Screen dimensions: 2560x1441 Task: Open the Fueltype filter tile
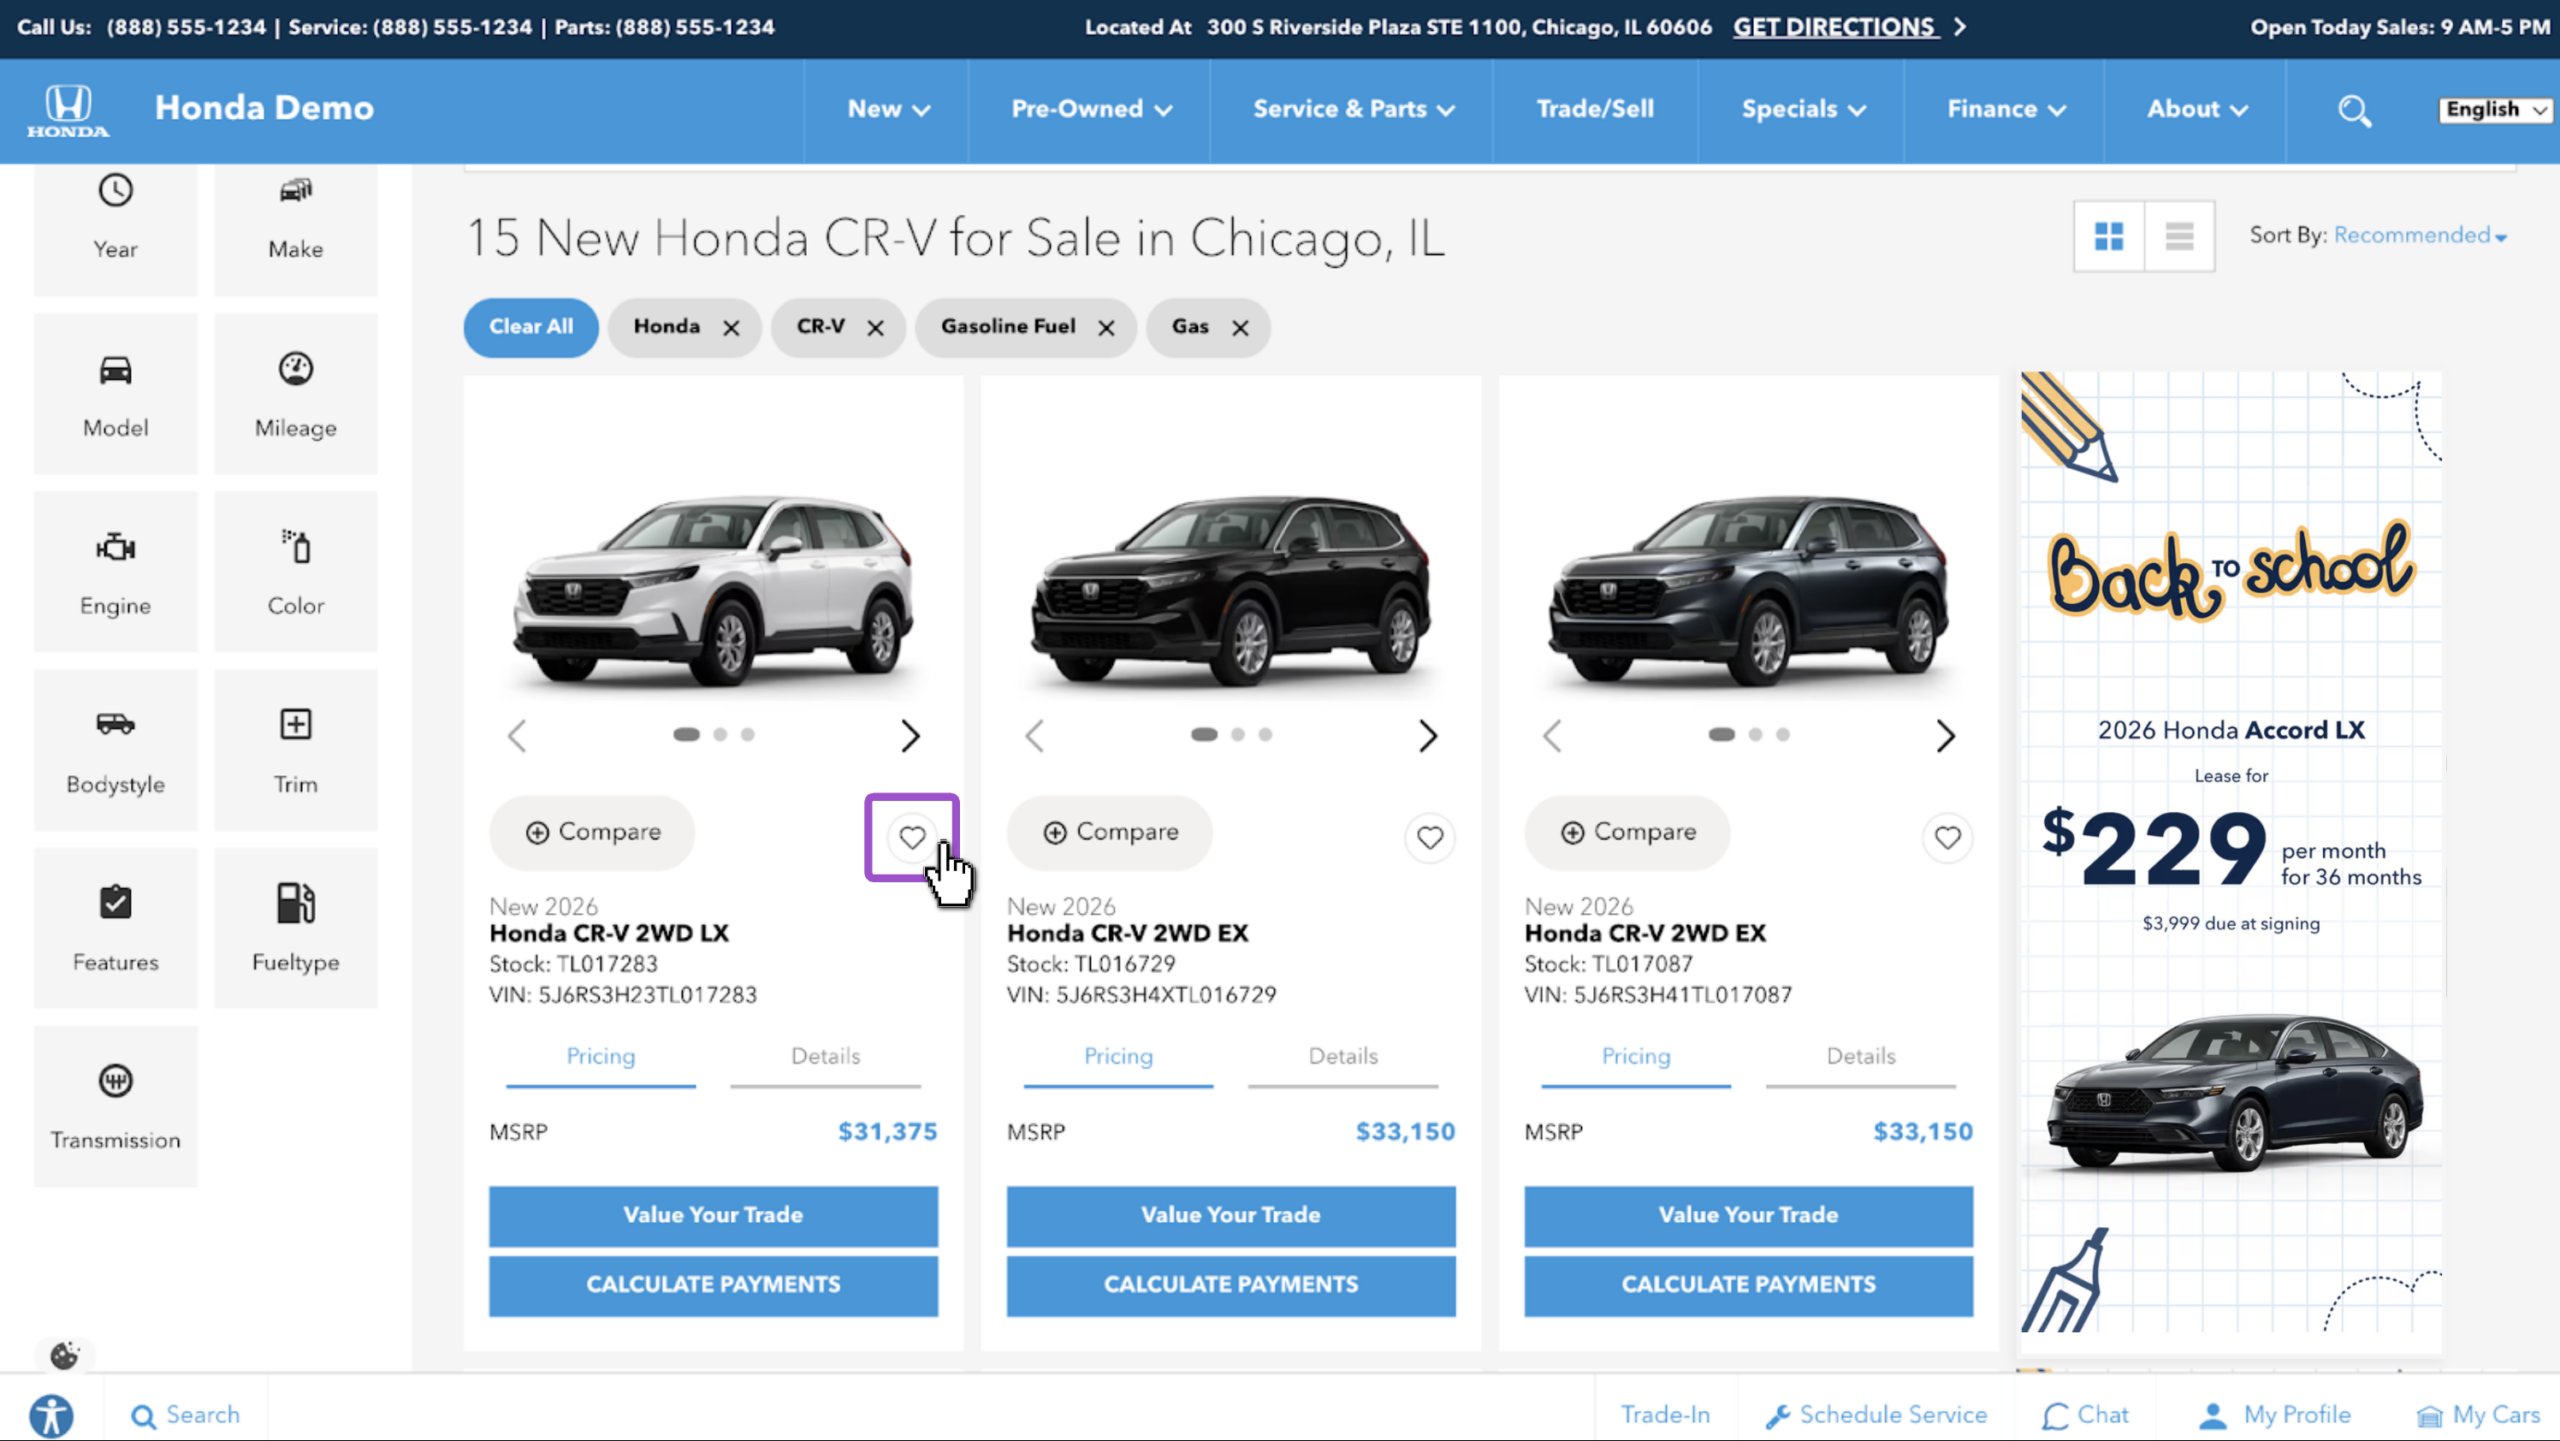295,928
